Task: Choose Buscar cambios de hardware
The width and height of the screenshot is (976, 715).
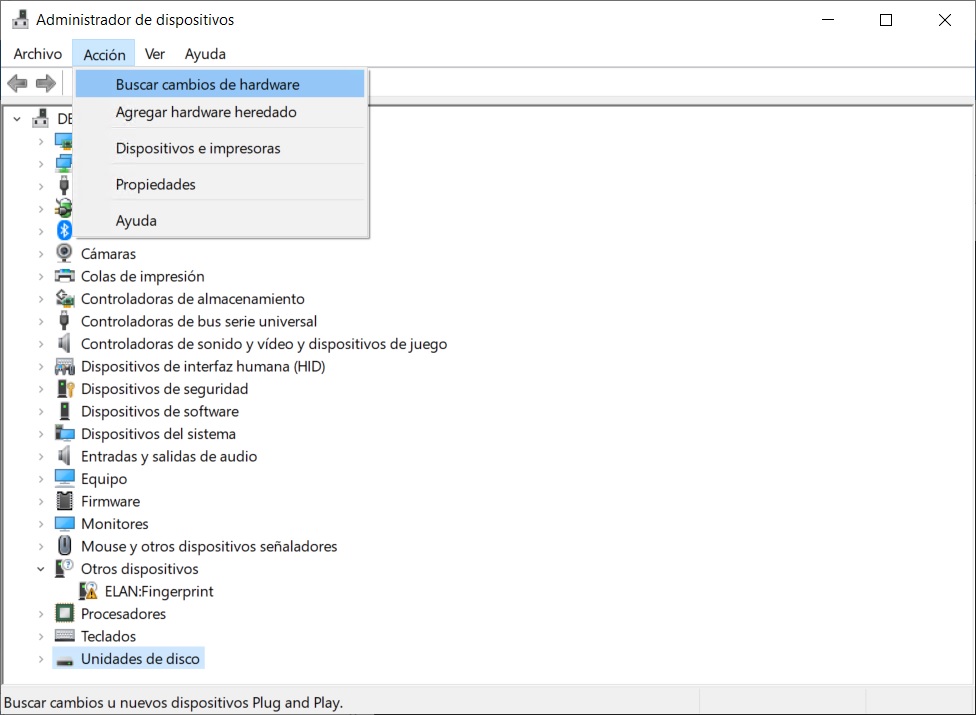Action: point(220,84)
